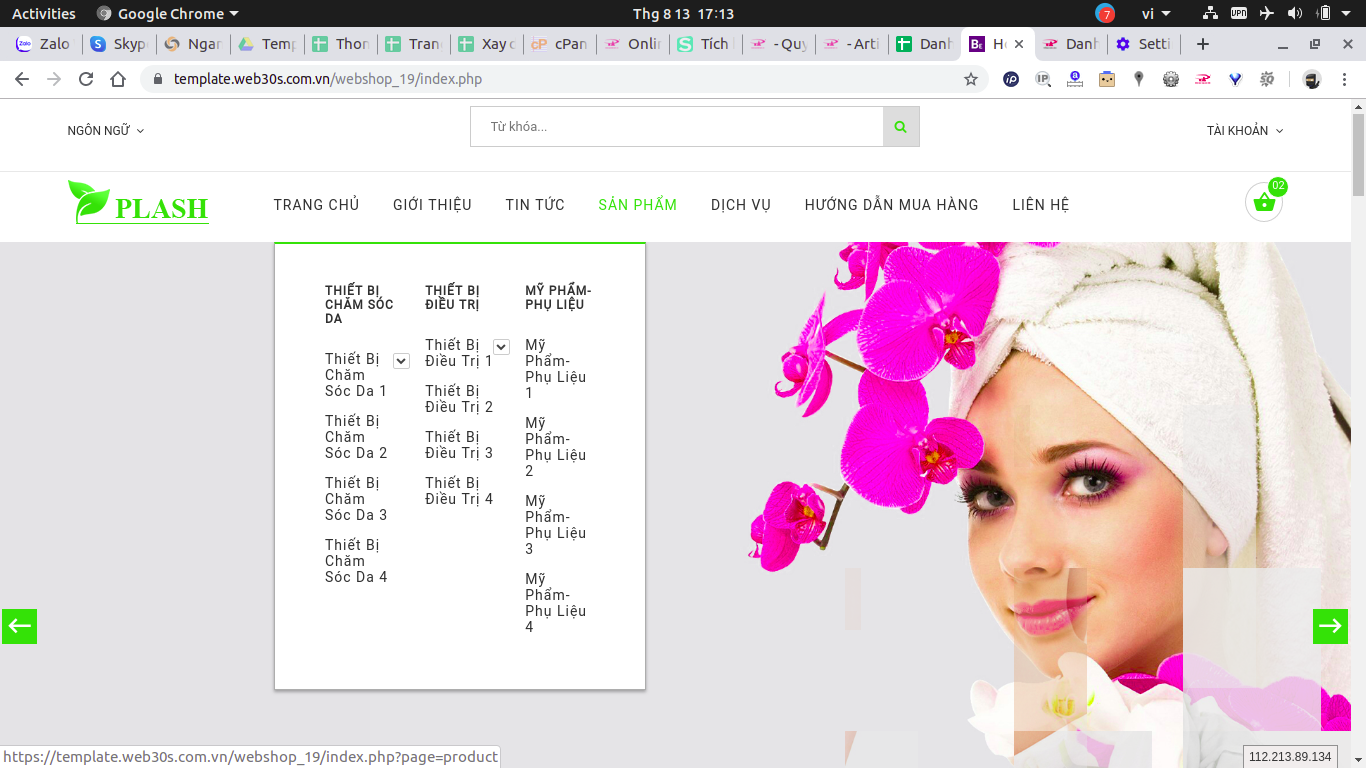Viewport: 1366px width, 768px height.
Task: Open Mỹ Phẩm-Phụ Liệu 3 link
Action: click(x=556, y=525)
